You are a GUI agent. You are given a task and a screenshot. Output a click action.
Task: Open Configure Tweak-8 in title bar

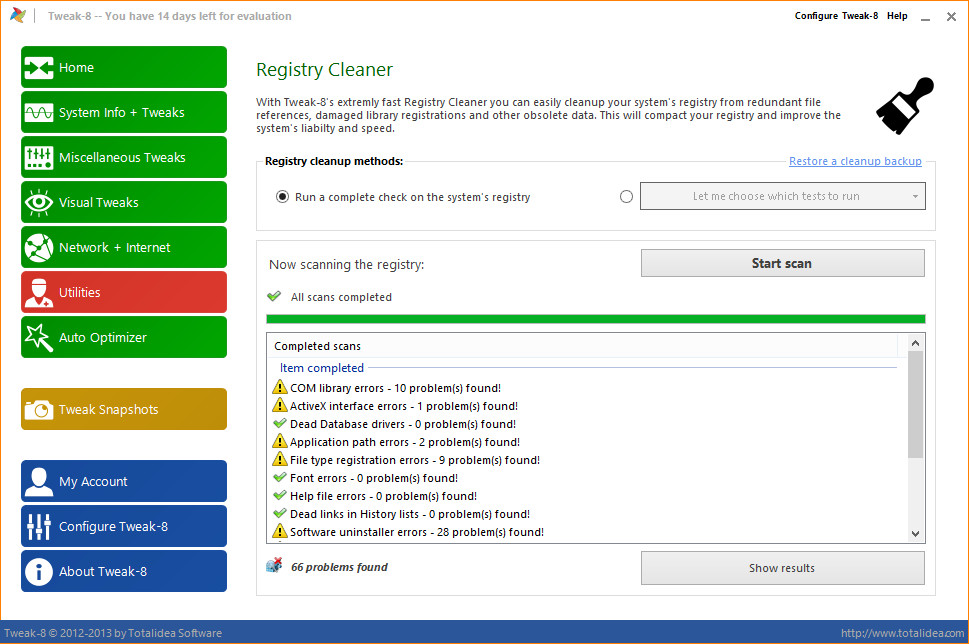pyautogui.click(x=836, y=16)
